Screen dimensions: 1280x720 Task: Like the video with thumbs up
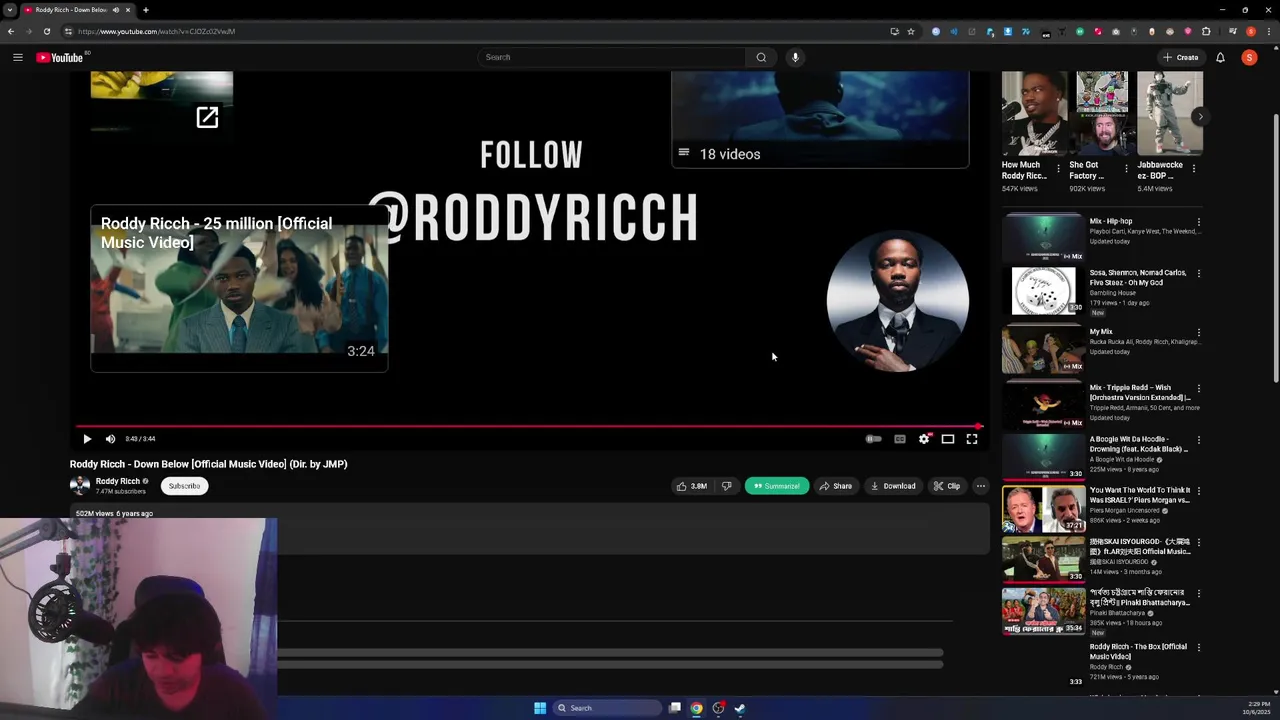click(x=692, y=486)
